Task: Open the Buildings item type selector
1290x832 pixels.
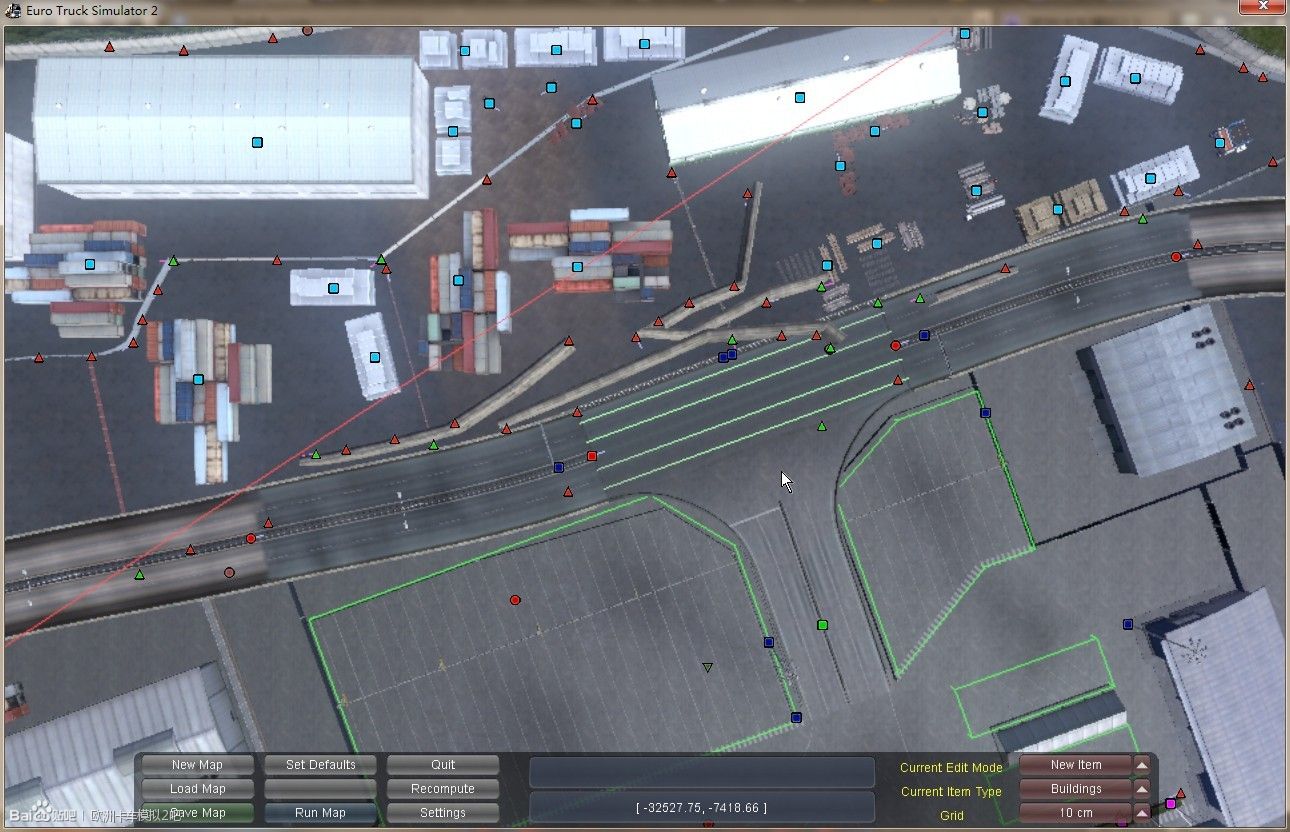Action: [1076, 789]
